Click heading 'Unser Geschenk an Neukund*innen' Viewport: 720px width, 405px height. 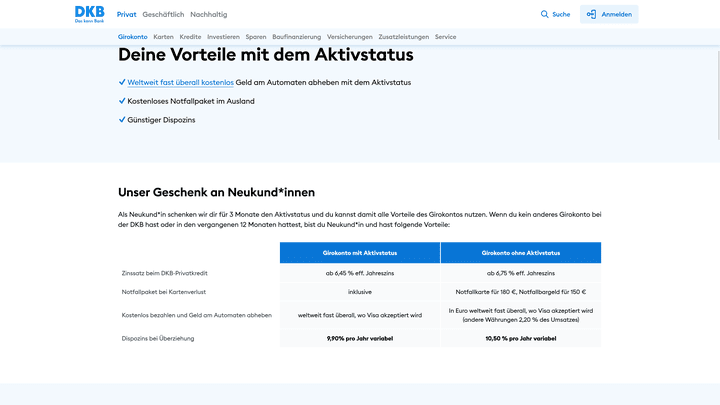[x=216, y=192]
